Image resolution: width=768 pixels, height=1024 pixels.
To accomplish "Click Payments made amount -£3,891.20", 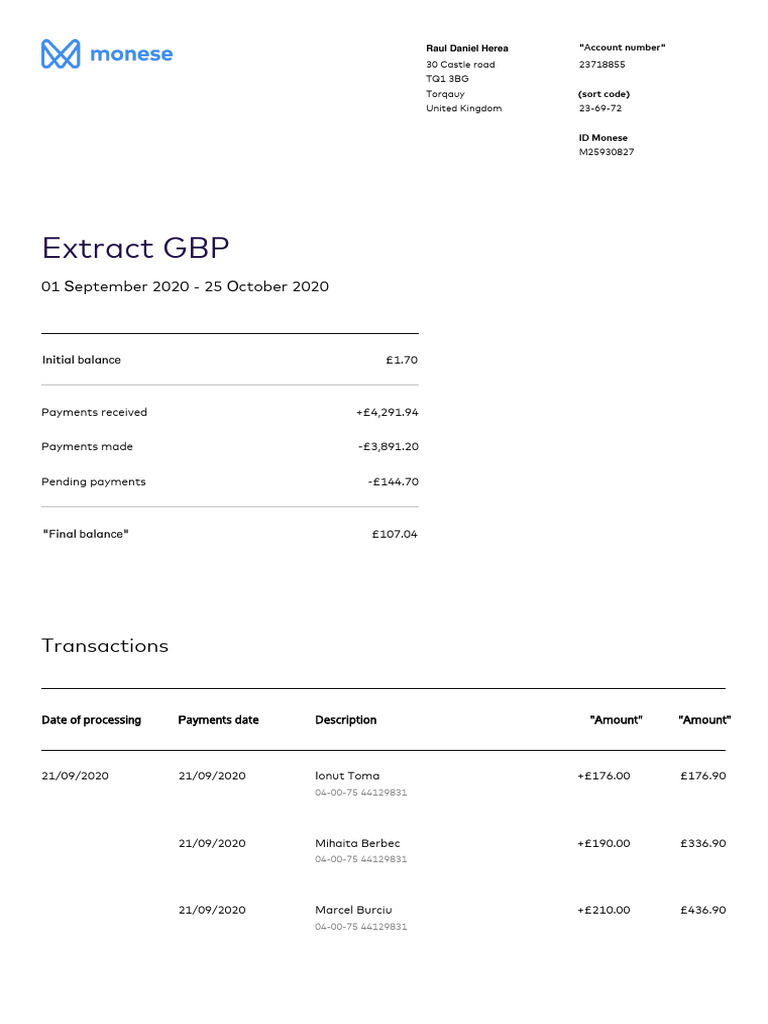I will click(388, 447).
